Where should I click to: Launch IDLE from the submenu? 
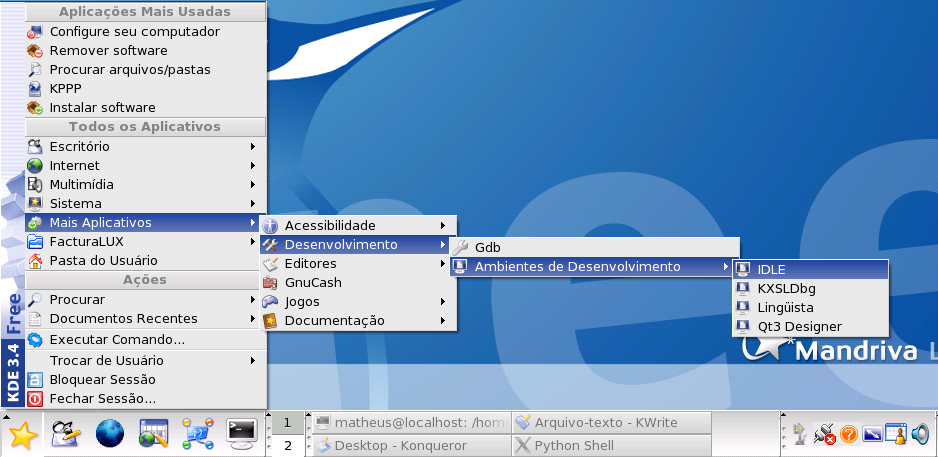click(810, 270)
